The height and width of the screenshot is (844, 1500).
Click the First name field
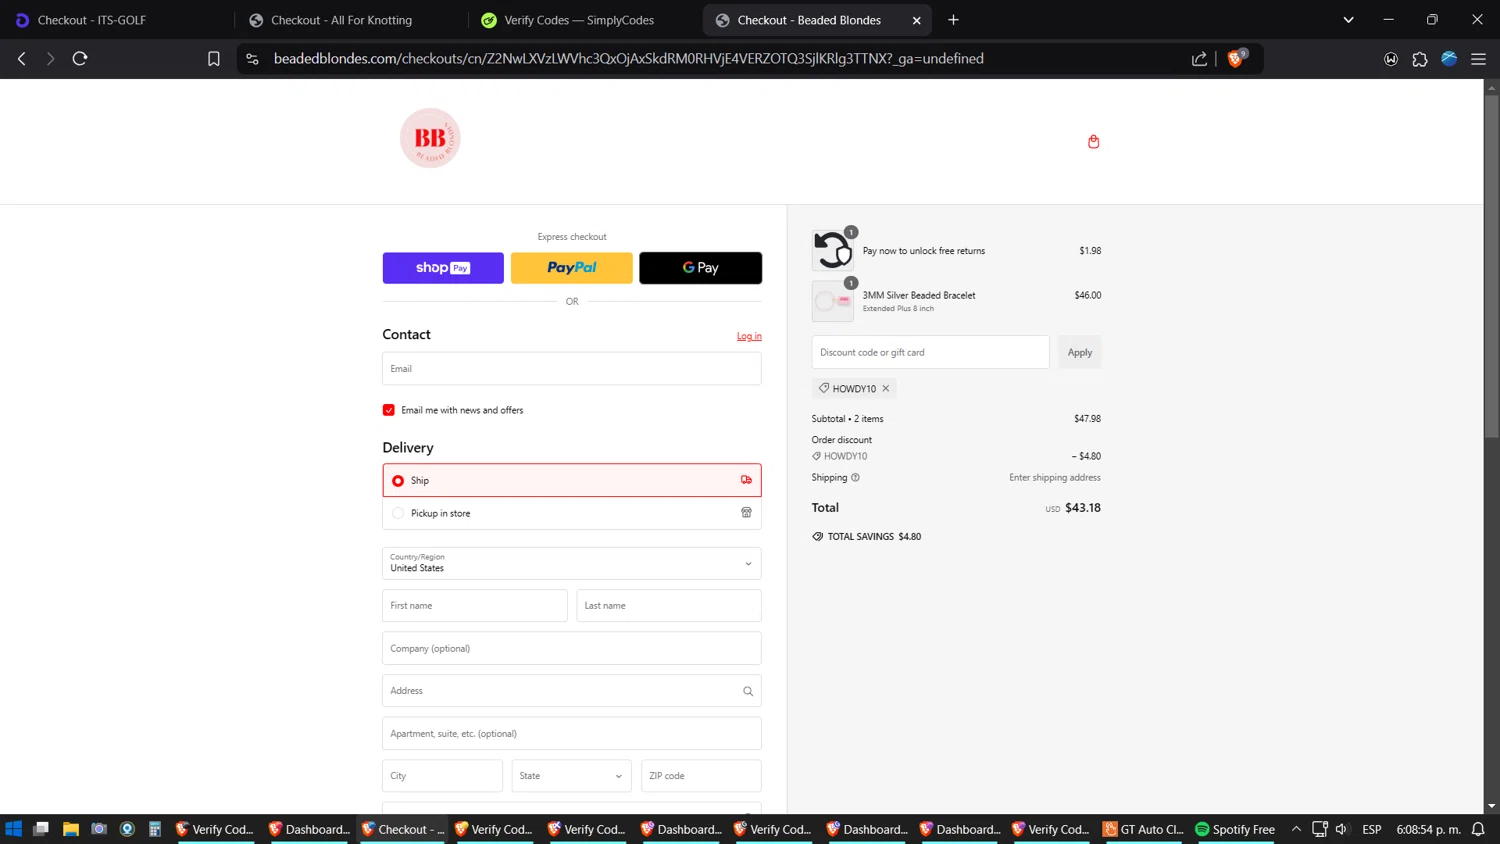(x=475, y=606)
